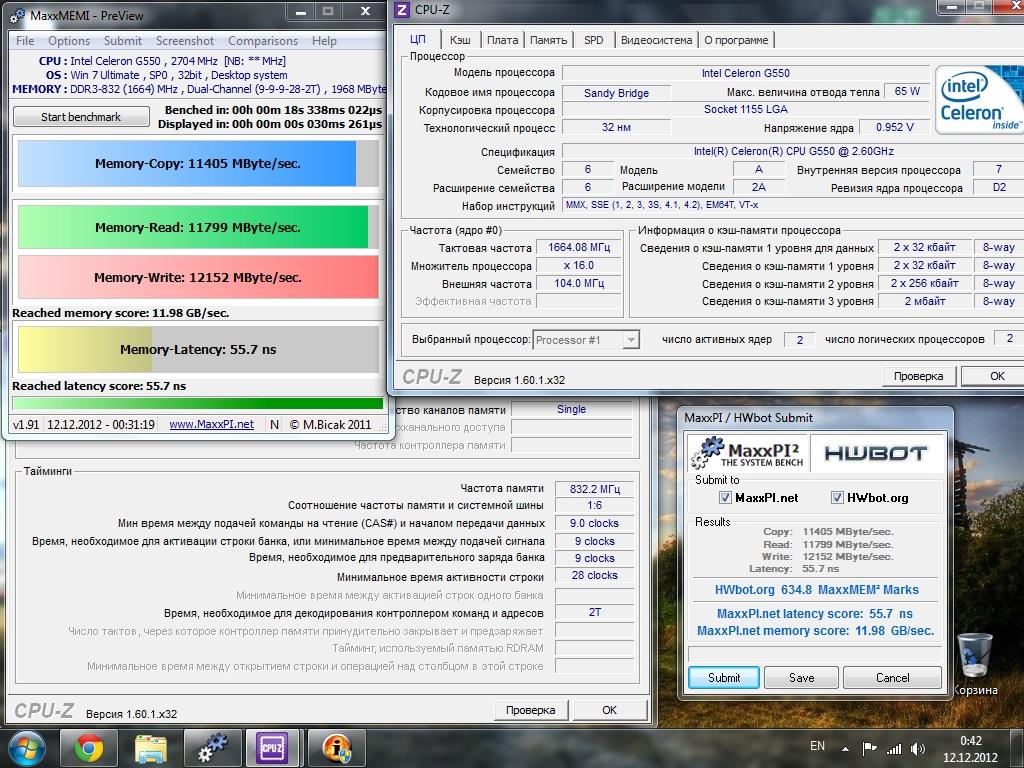The height and width of the screenshot is (768, 1024).
Task: Open the File menu in MaxxMEM
Action: pos(25,40)
